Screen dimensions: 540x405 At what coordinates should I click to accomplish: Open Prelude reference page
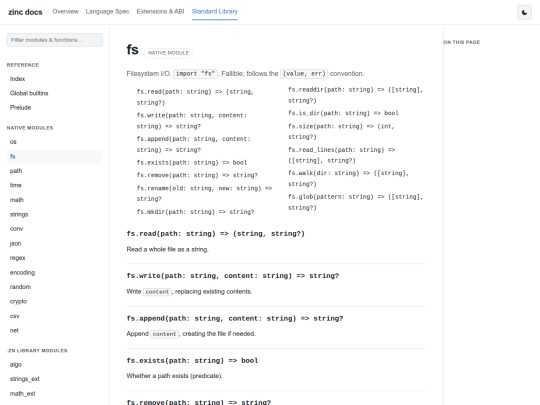coord(54,107)
